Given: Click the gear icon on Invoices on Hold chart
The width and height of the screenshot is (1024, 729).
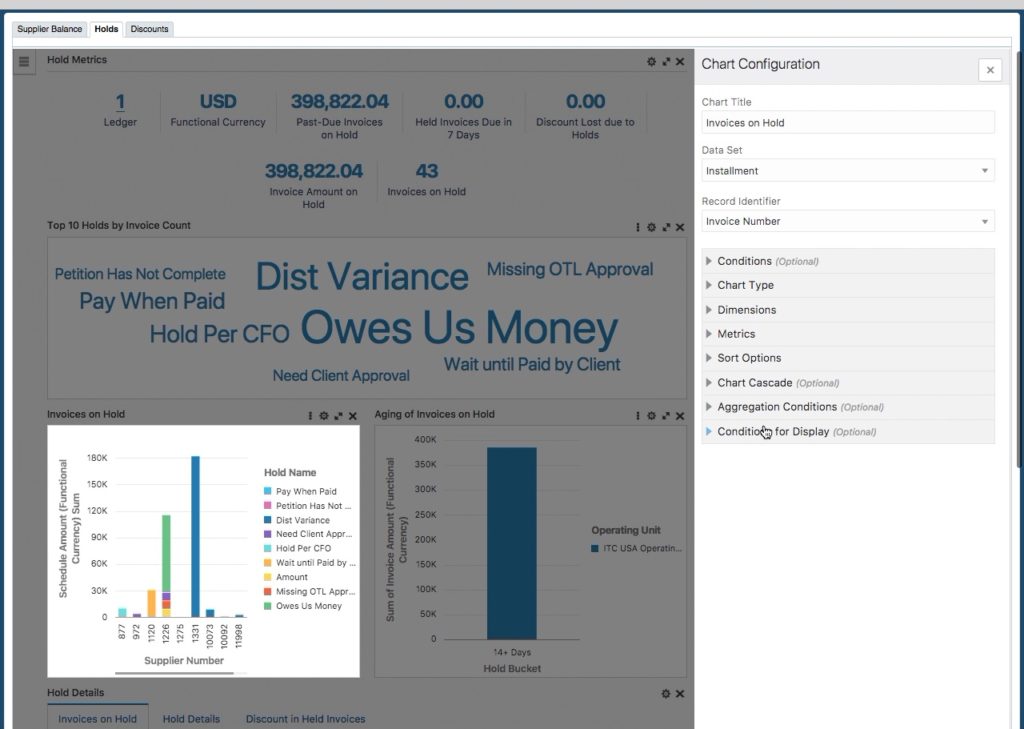Looking at the screenshot, I should click(323, 415).
